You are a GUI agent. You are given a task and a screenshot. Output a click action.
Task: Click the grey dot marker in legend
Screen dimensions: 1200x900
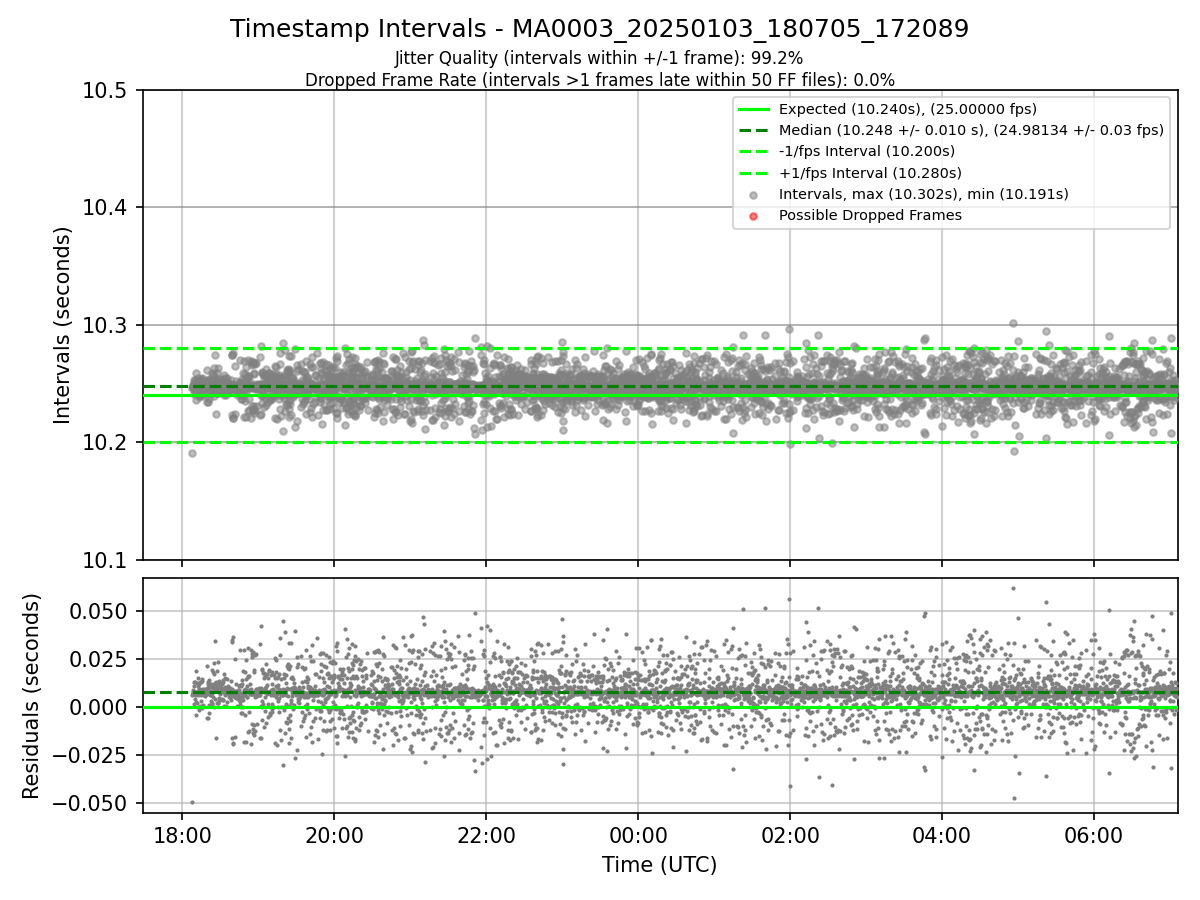754,195
